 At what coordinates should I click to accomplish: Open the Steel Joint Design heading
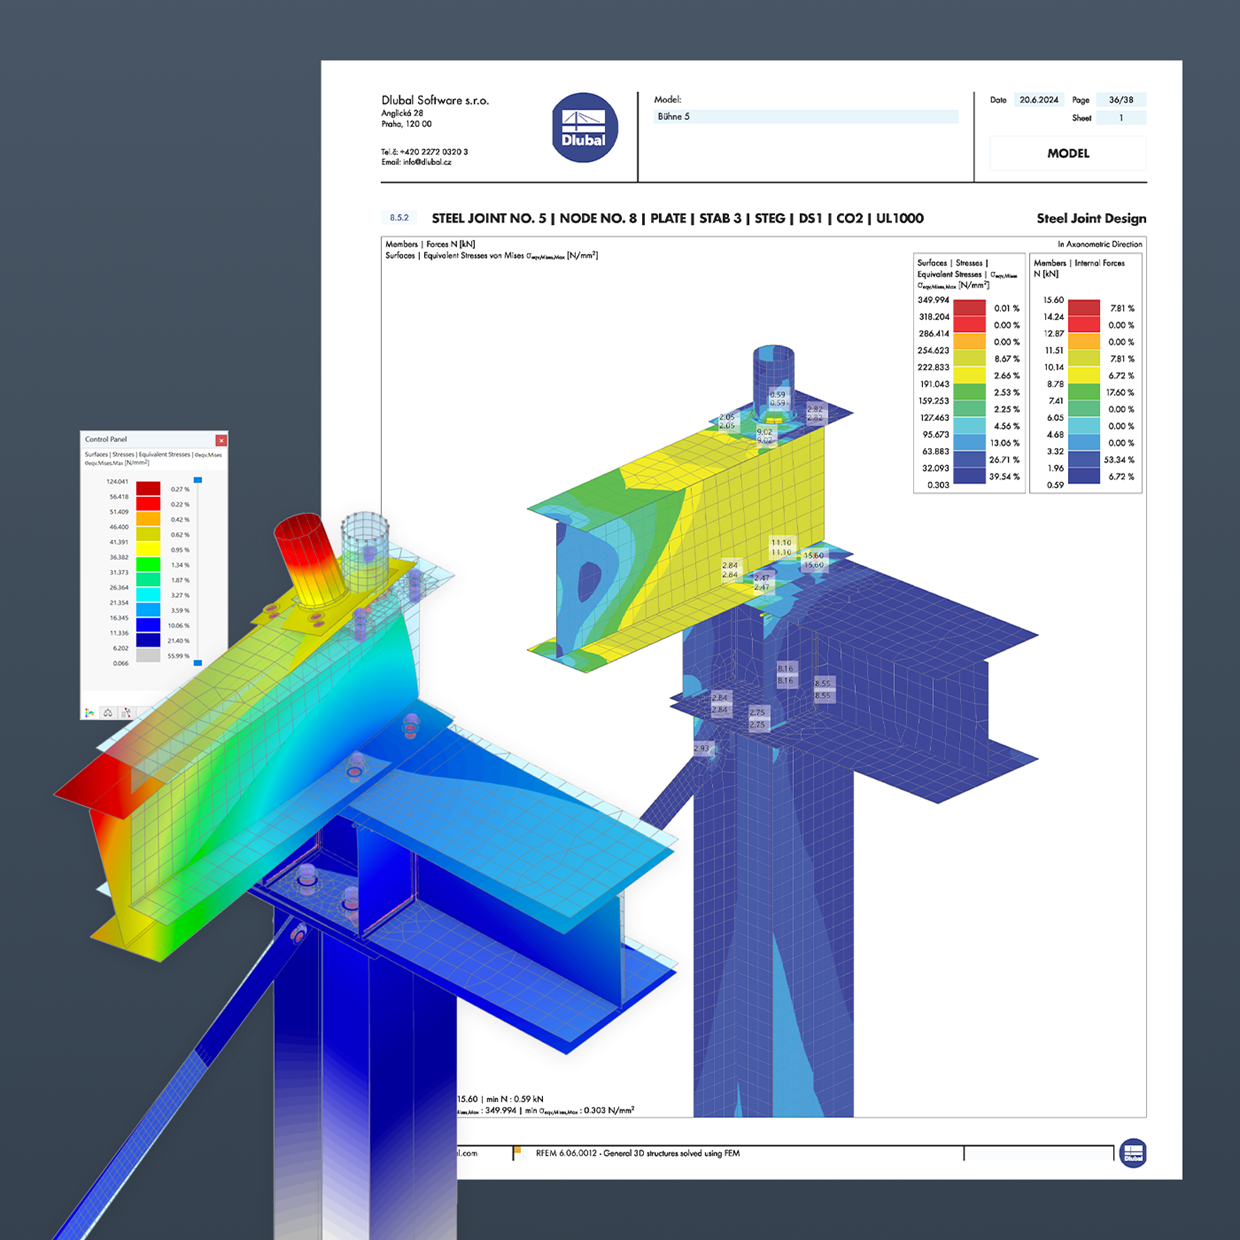click(x=1092, y=218)
